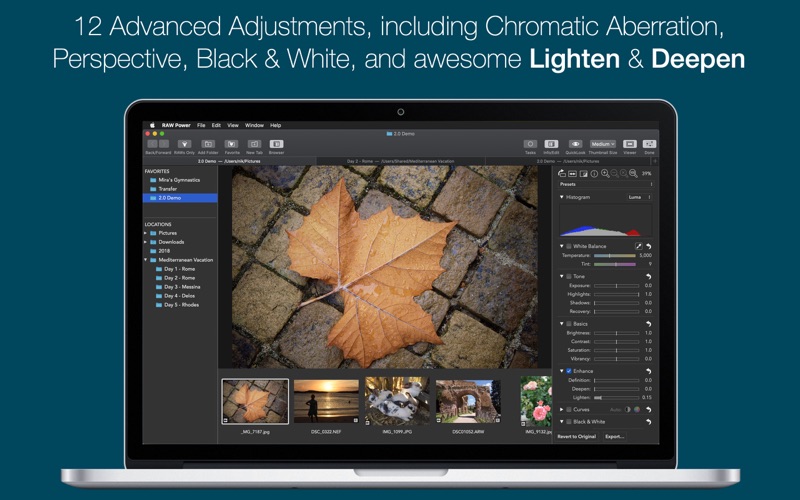Viewport: 800px width, 500px height.
Task: Open the View menu
Action: [232, 125]
